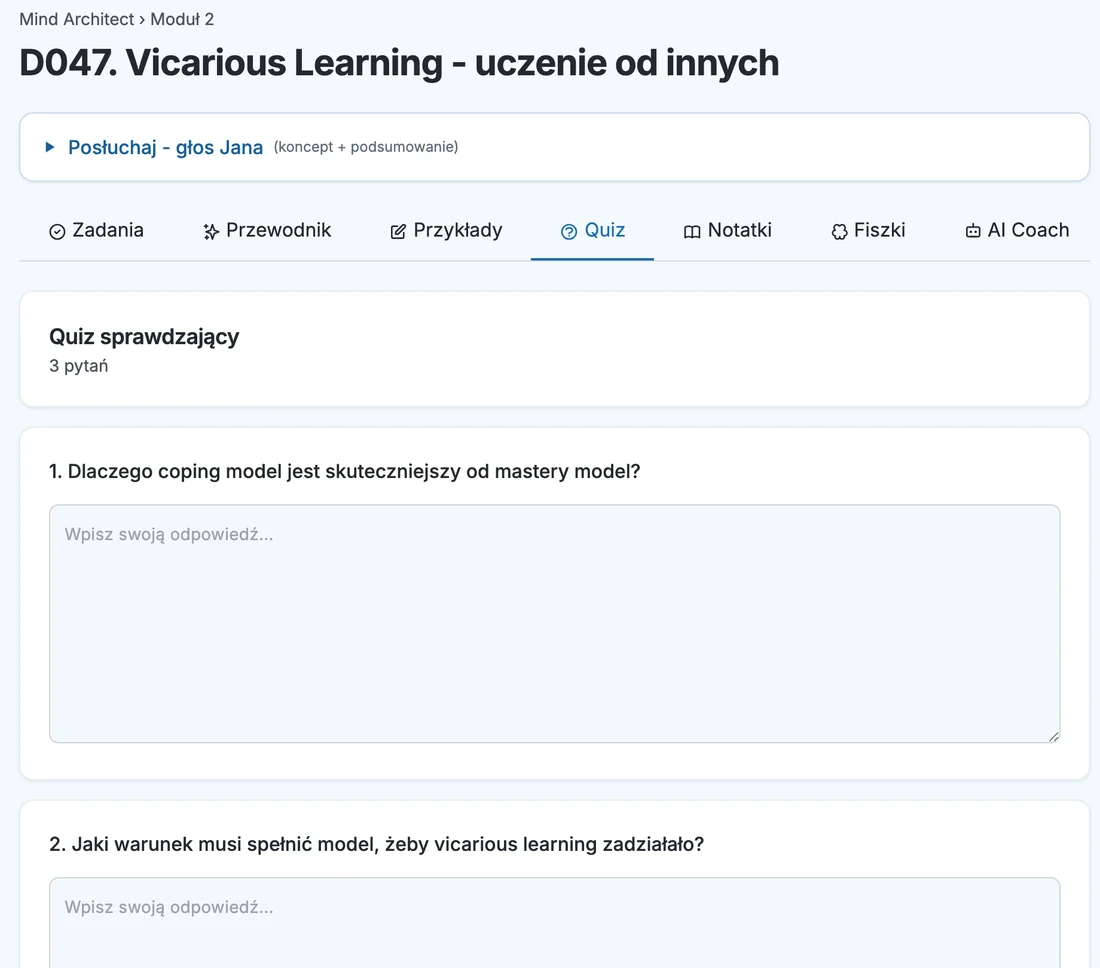
Task: Go to Moduł 2 breadcrumb link
Action: tap(182, 19)
